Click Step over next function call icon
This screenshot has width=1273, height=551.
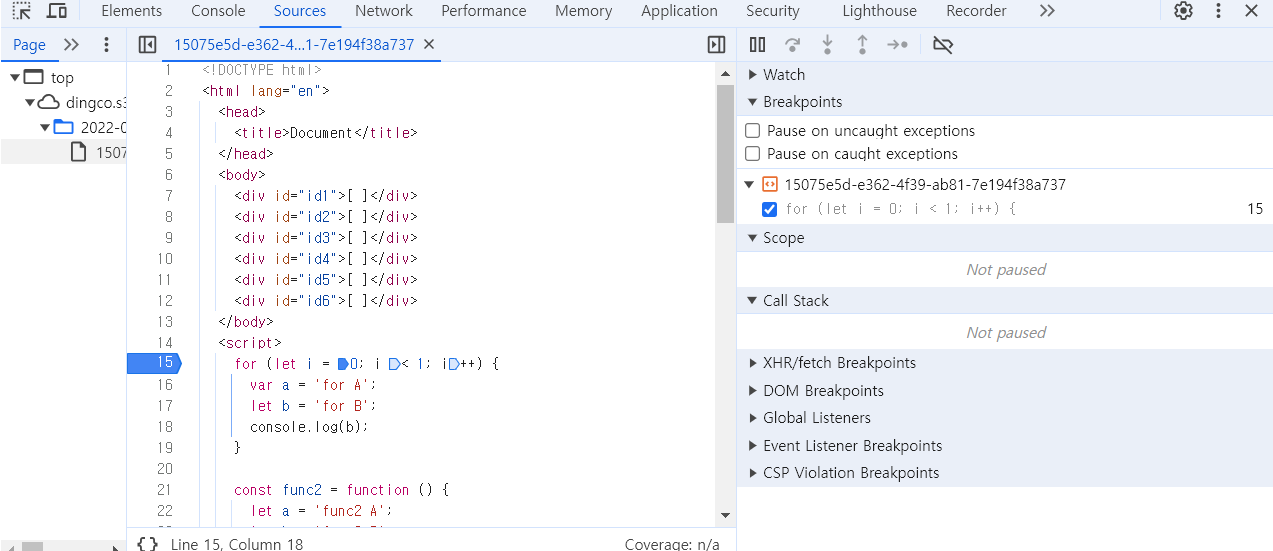click(x=793, y=45)
